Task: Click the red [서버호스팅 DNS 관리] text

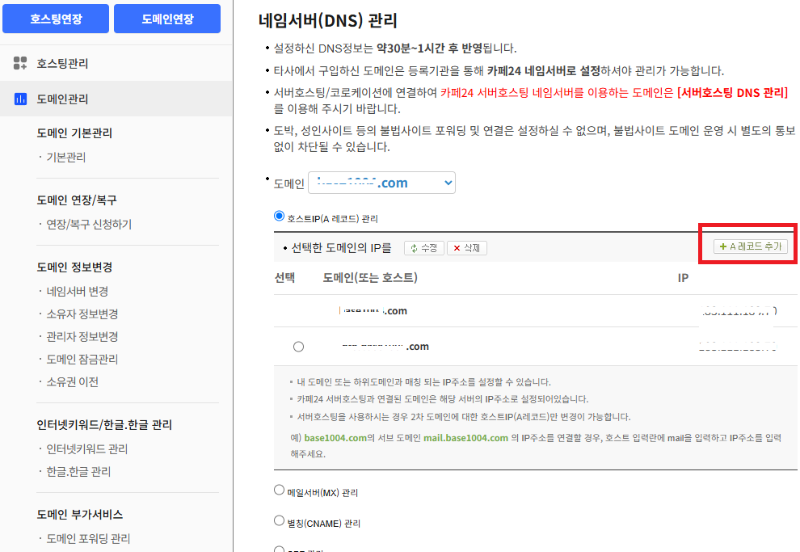Action: tap(733, 92)
